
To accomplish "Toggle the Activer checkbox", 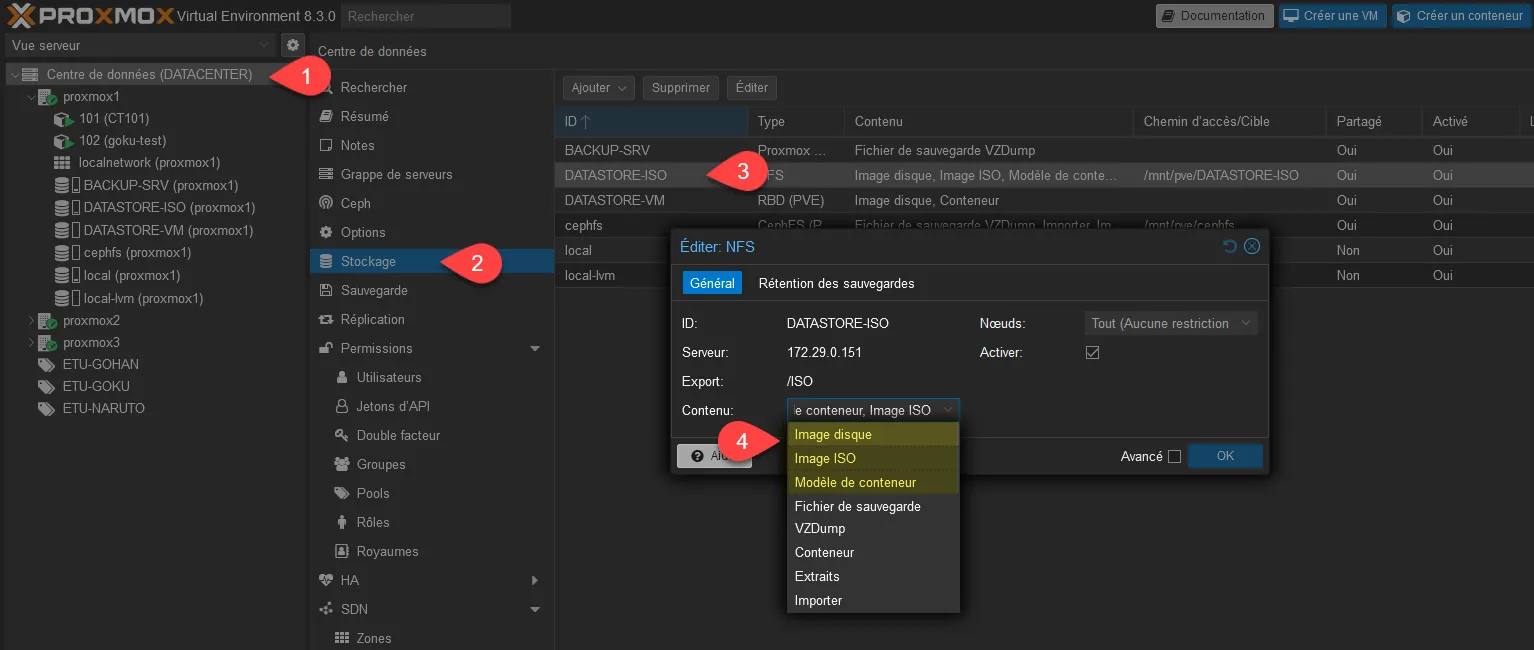I will [1092, 353].
